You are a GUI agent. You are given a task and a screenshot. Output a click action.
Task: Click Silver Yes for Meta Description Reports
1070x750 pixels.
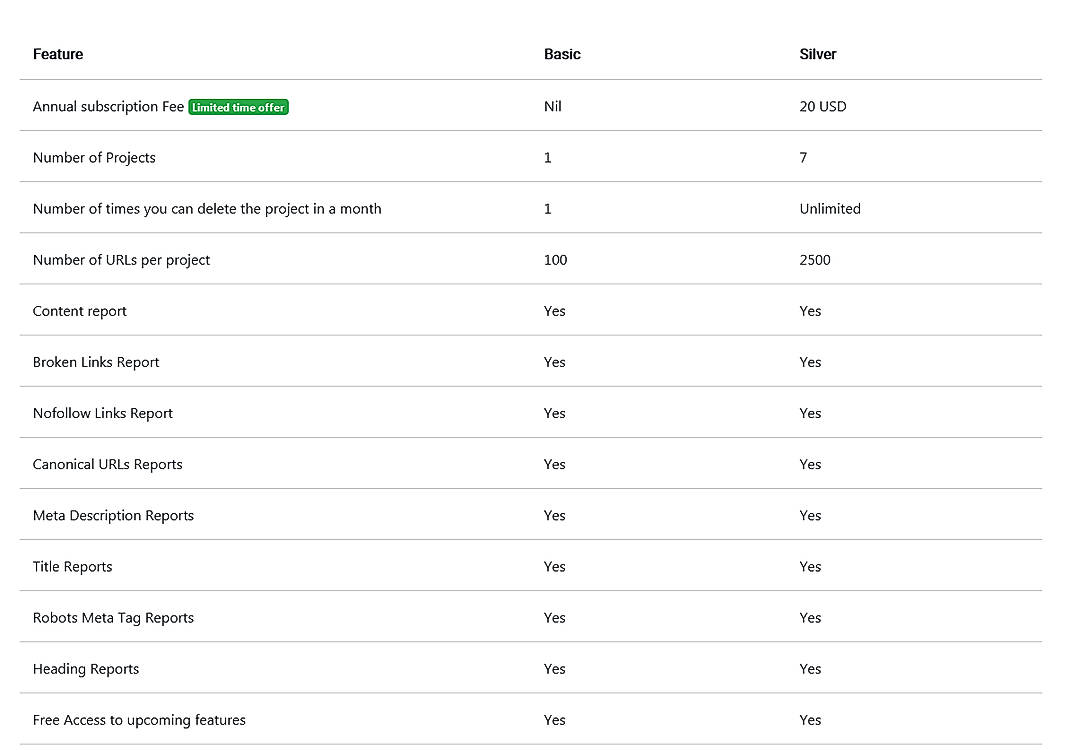pos(810,516)
